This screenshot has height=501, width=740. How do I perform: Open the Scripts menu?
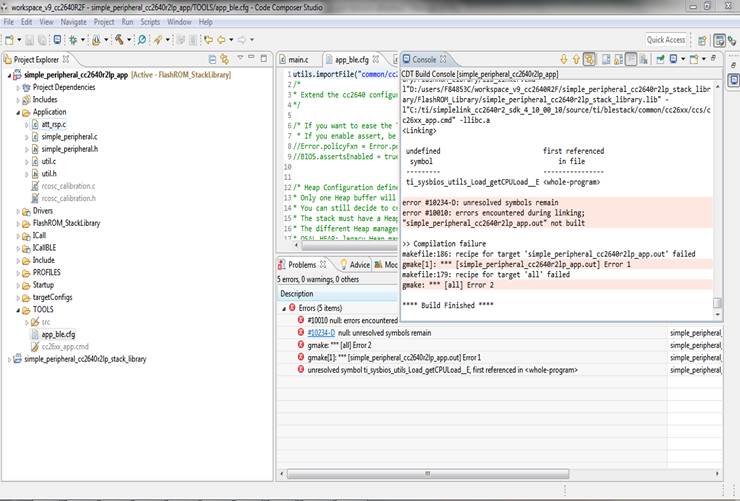pyautogui.click(x=150, y=22)
